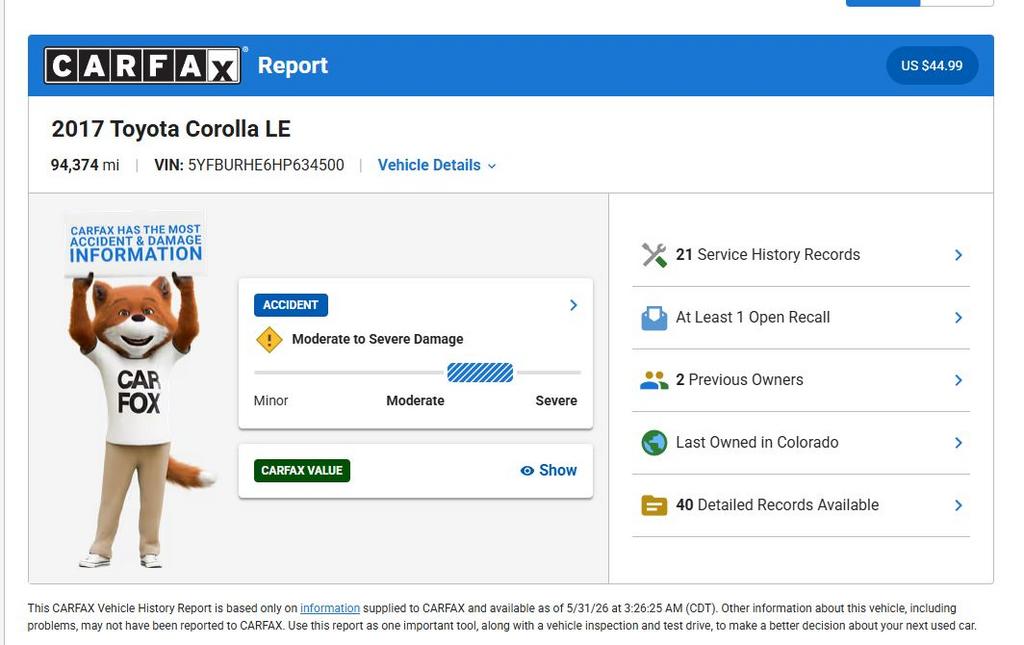The height and width of the screenshot is (645, 1024).
Task: Click the CARFAX VALUE badge
Action: (x=302, y=471)
